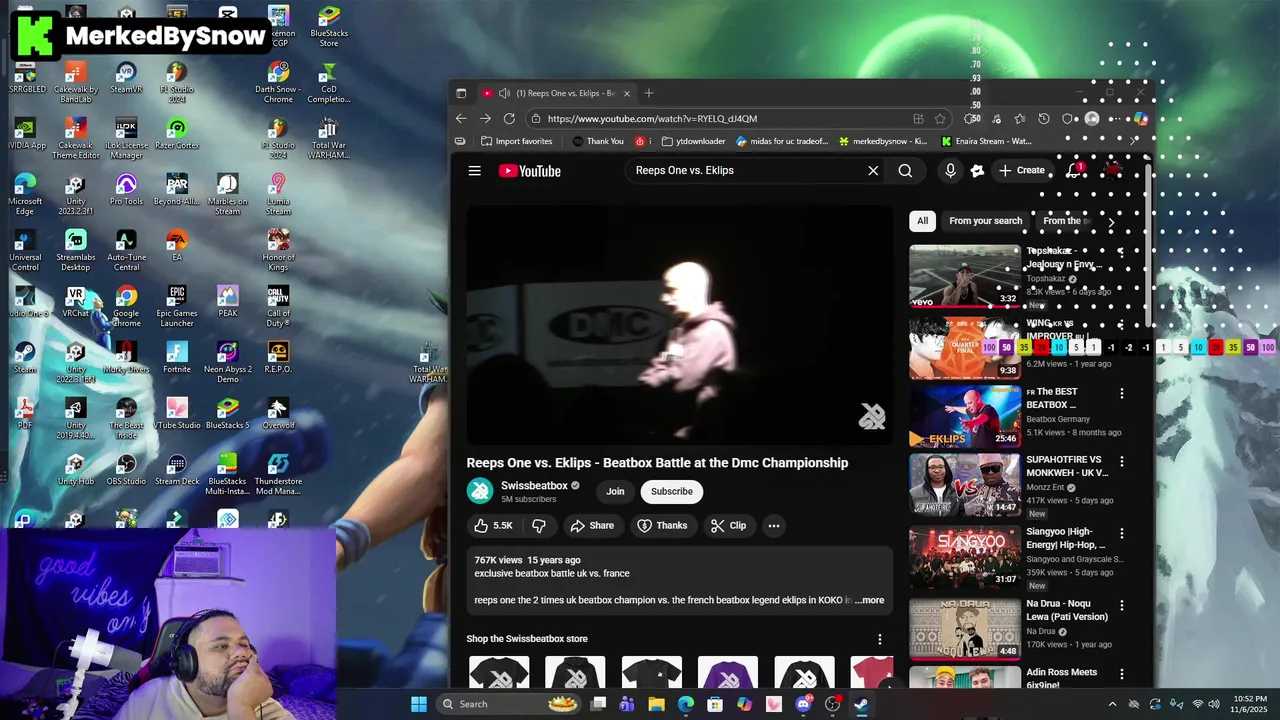Open more actions ellipsis beside Clip
The image size is (1280, 720).
(774, 526)
